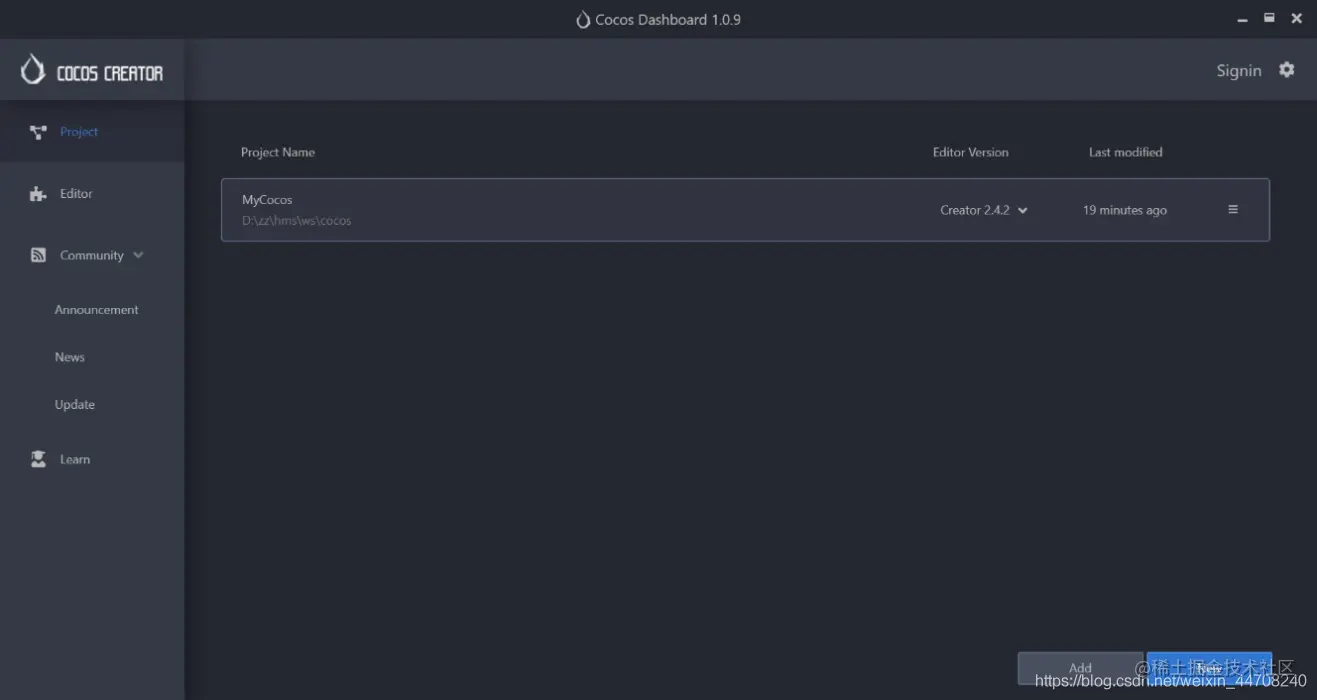
Task: Click the Cocos flame icon in title bar
Action: coord(583,20)
